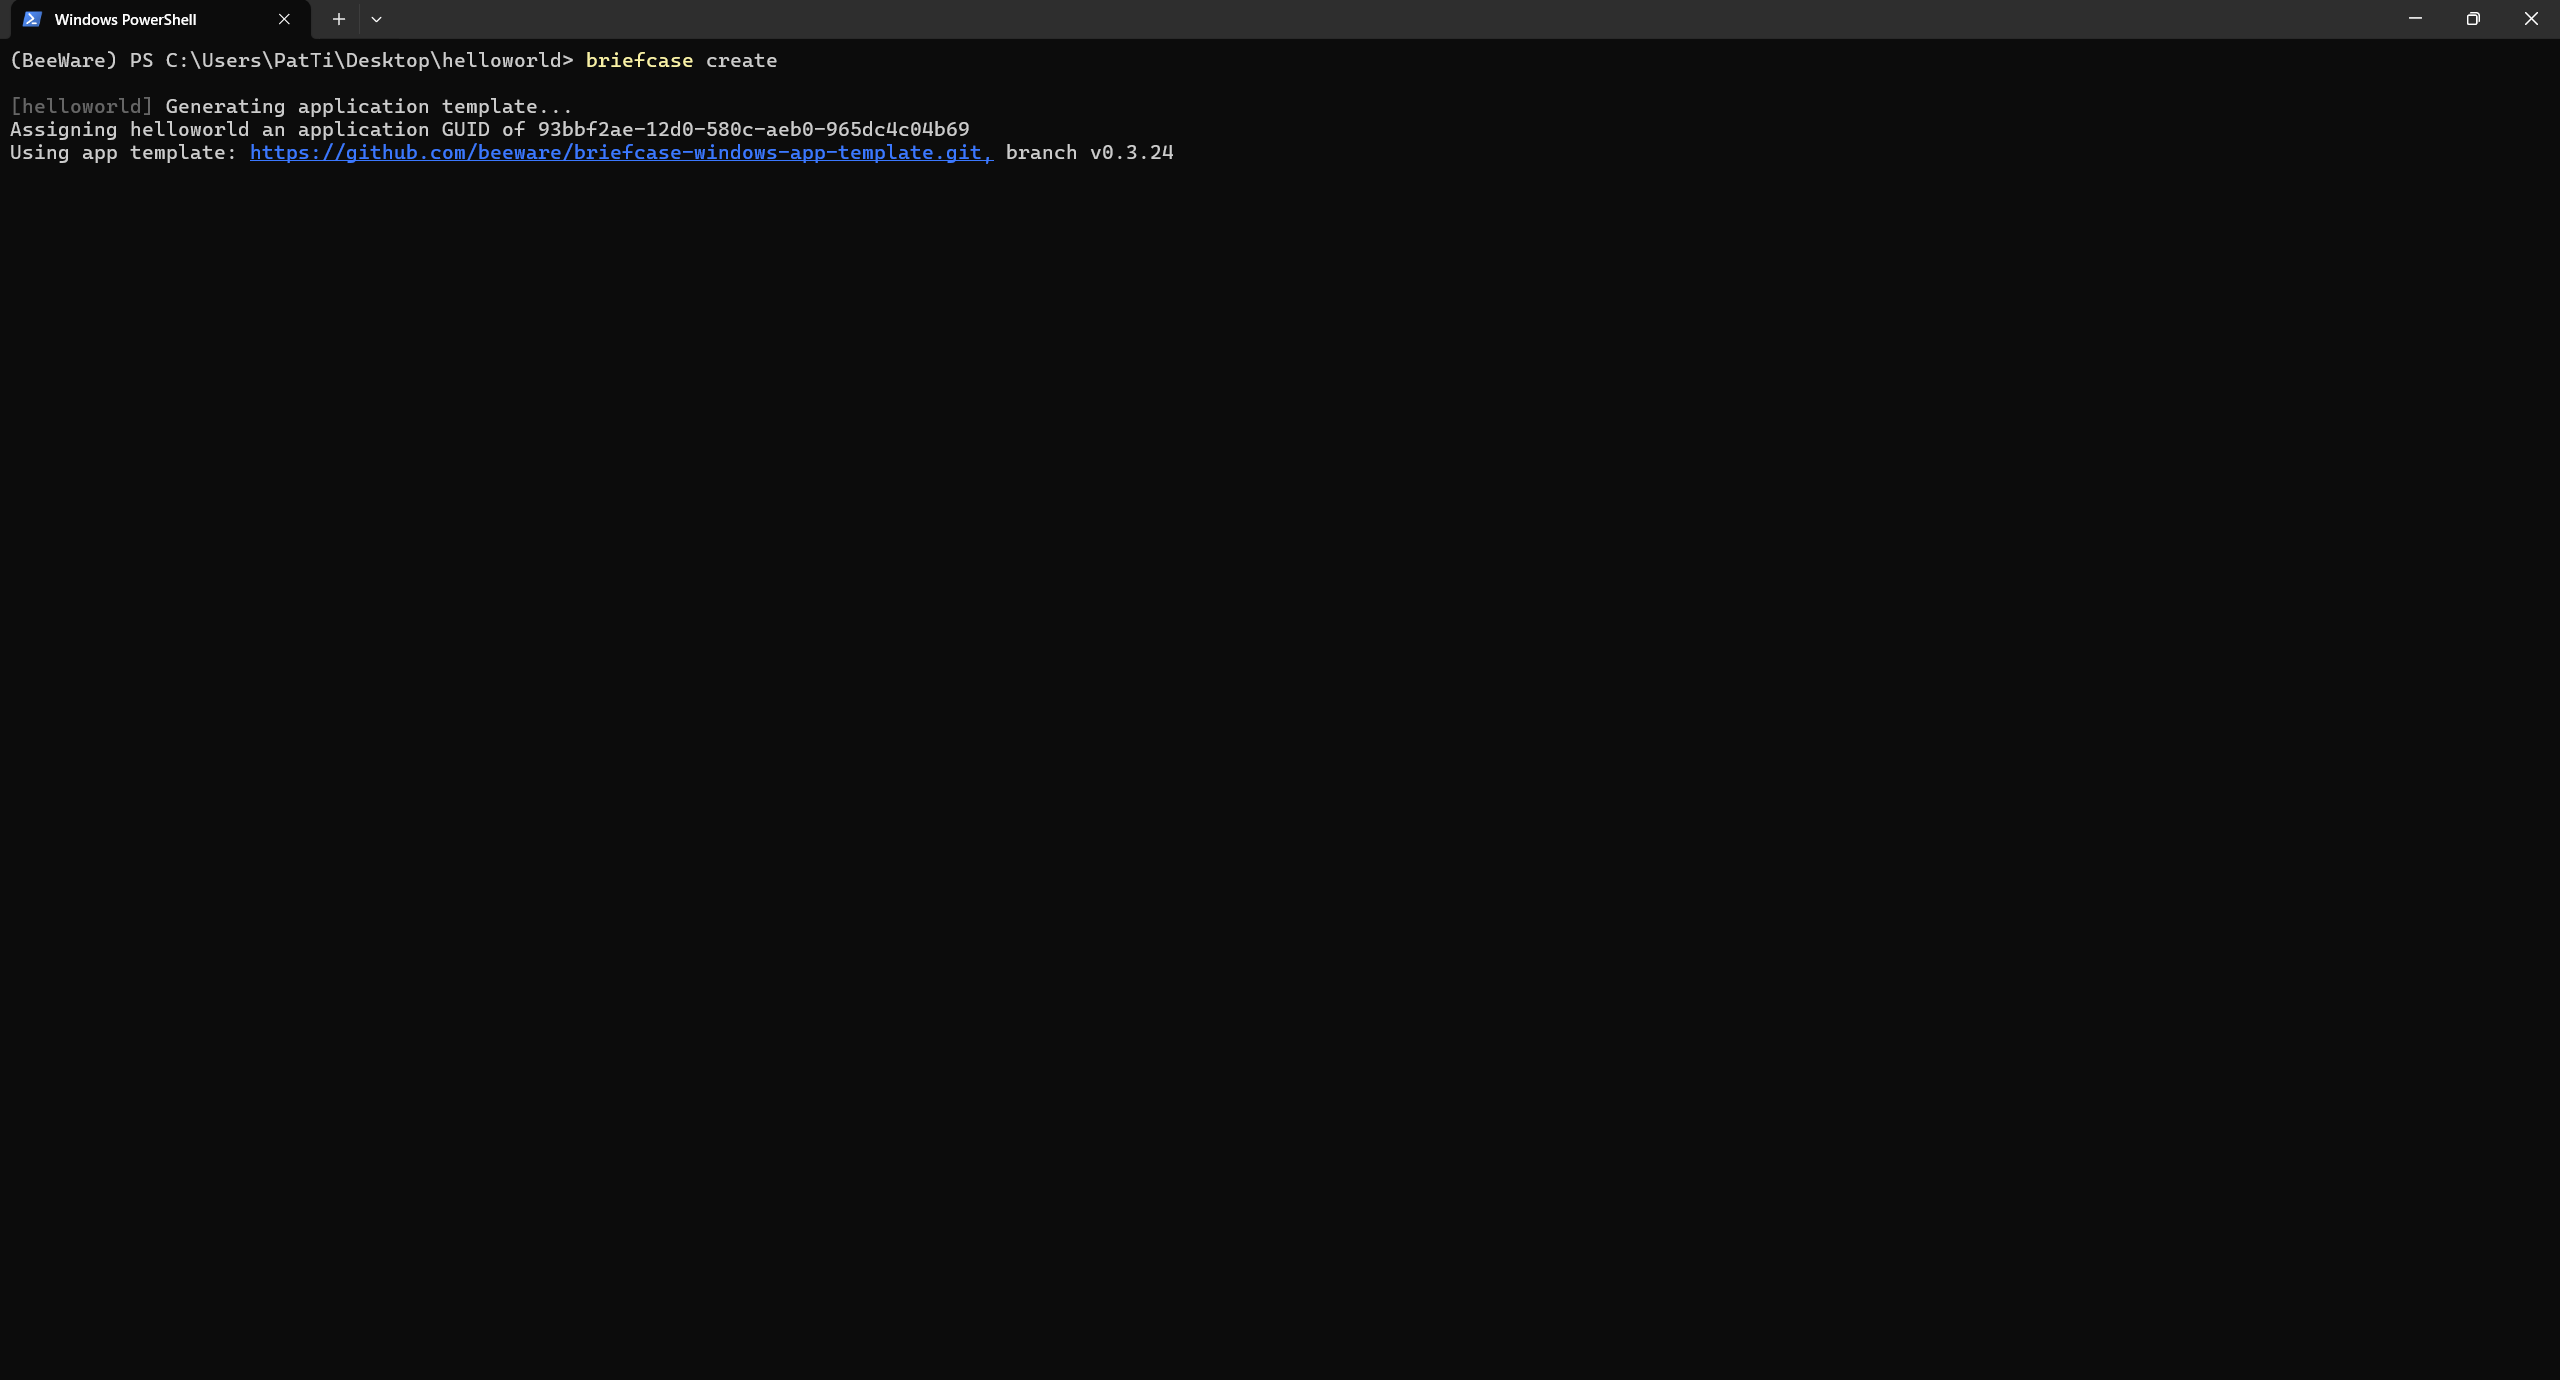Click 'Generating application template...' text
Screen dimensions: 2560x1380
coord(369,107)
